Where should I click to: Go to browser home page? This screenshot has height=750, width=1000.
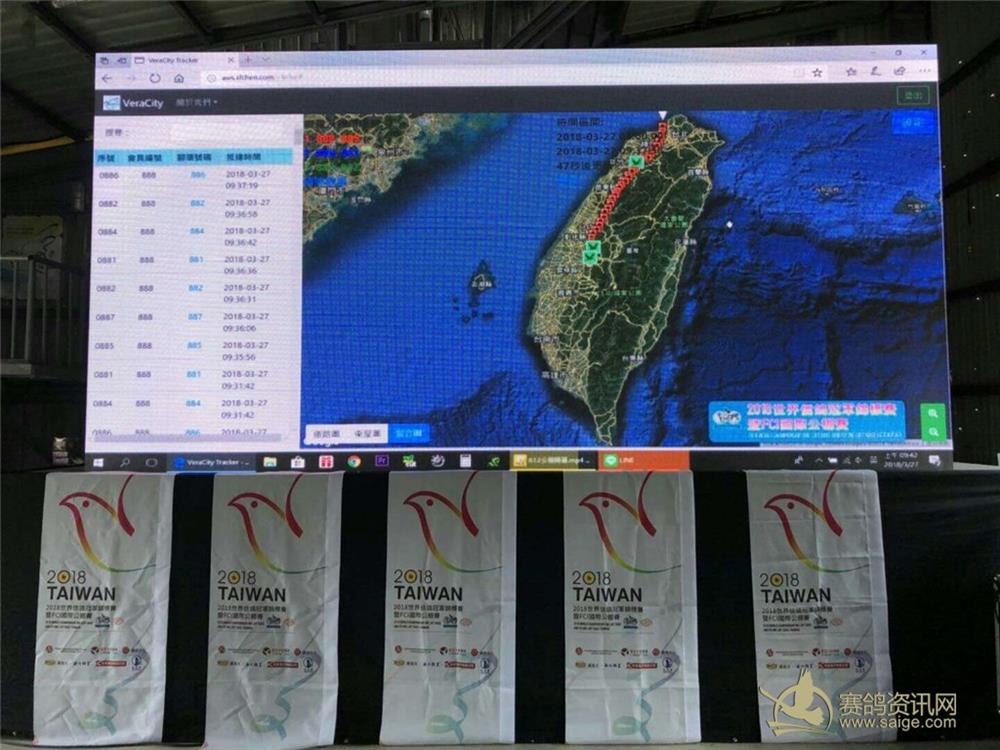pos(179,78)
